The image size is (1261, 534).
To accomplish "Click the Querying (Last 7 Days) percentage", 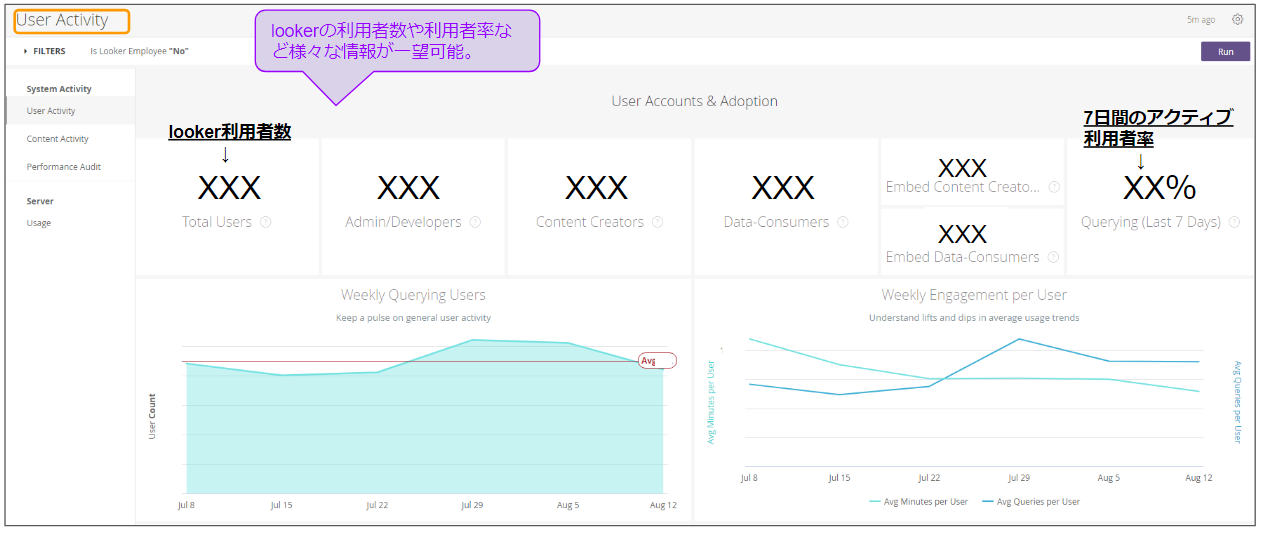I will click(1159, 188).
